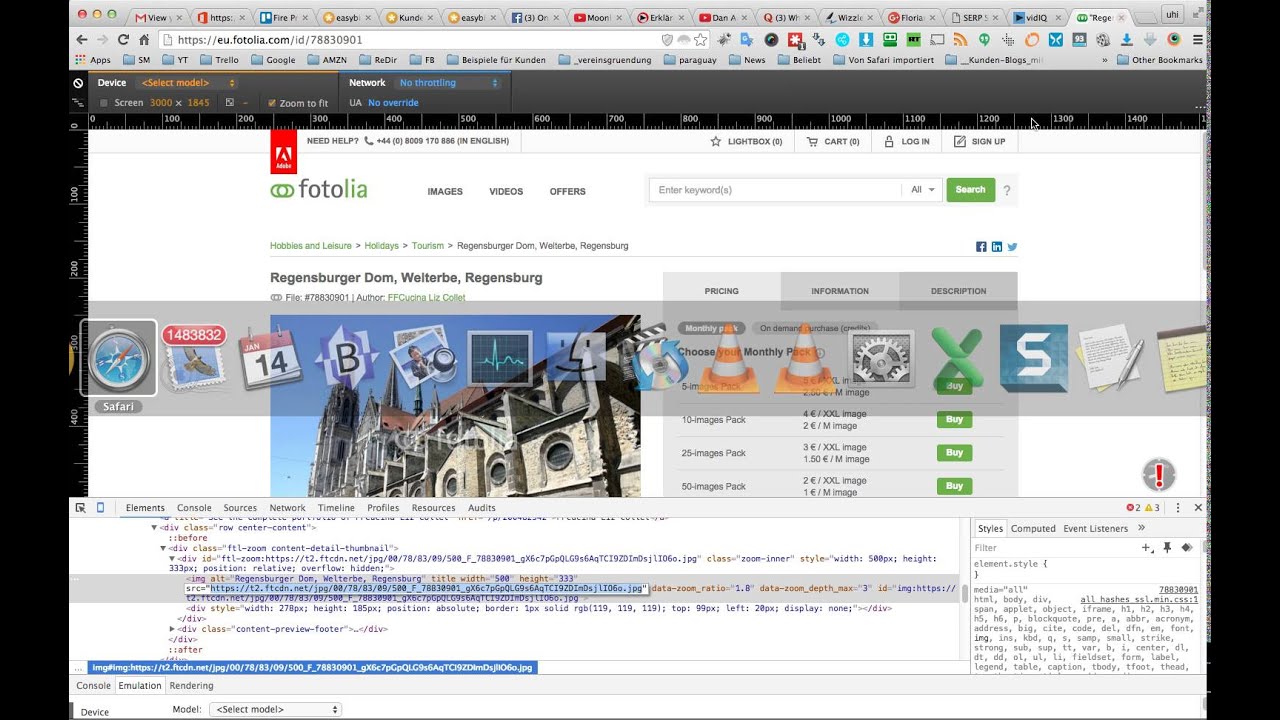Uncheck the Zoom to fit checkbox
Screen dimensions: 1280x720
[x=272, y=103]
